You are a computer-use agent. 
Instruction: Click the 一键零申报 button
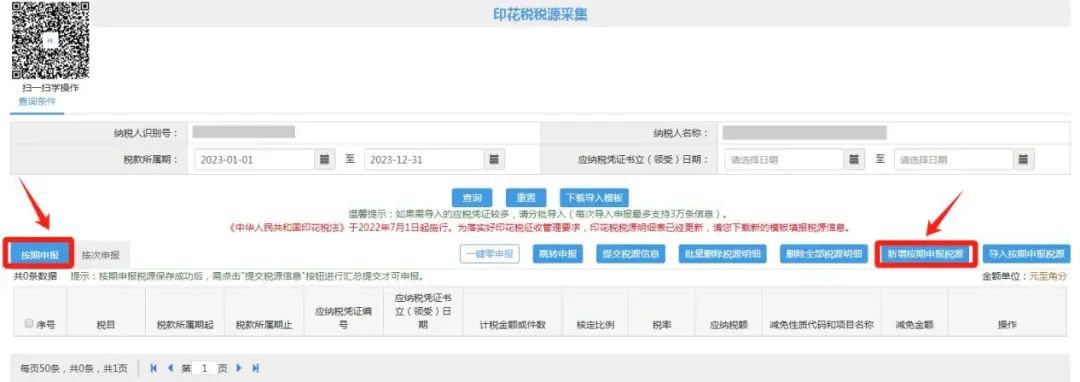tap(490, 254)
